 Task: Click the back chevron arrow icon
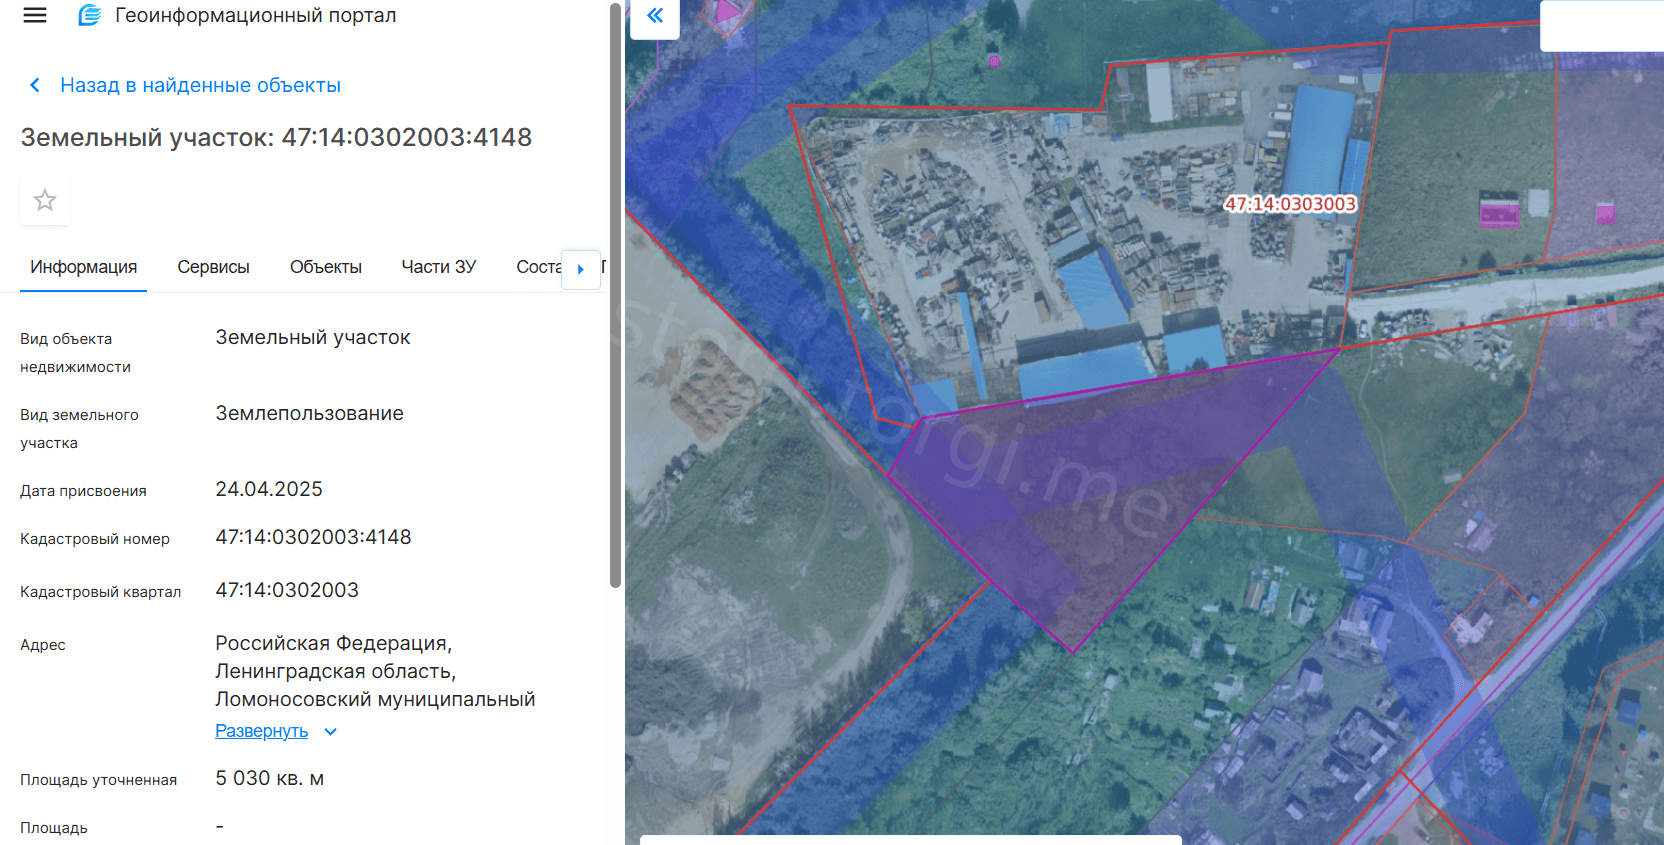coord(35,85)
